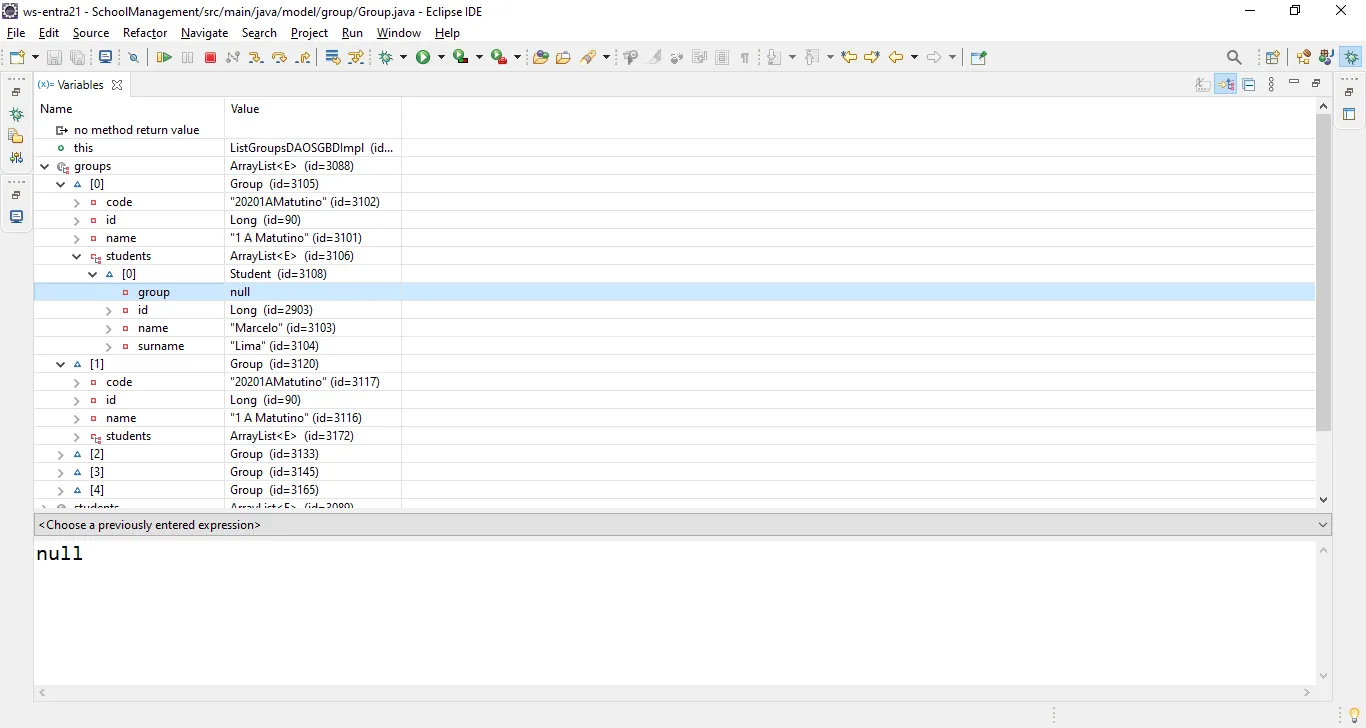Open the File menu
Viewport: 1366px width, 728px height.
coord(16,33)
